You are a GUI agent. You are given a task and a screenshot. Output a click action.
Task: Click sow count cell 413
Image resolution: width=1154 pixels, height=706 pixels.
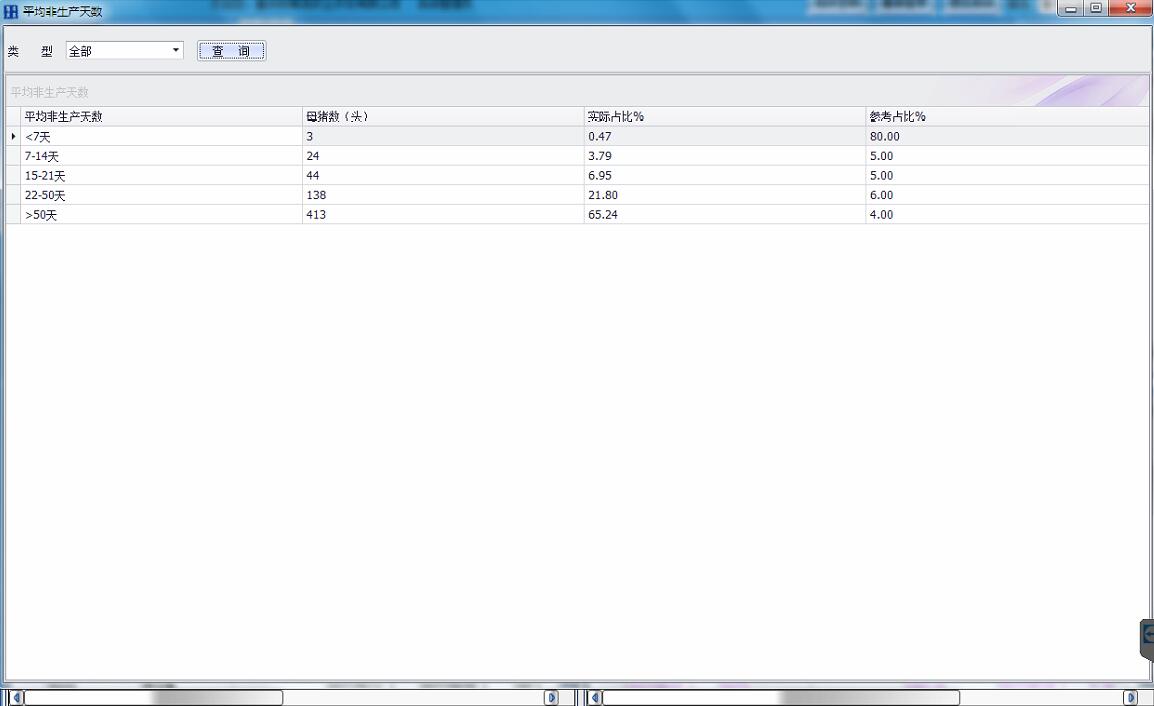[x=443, y=214]
